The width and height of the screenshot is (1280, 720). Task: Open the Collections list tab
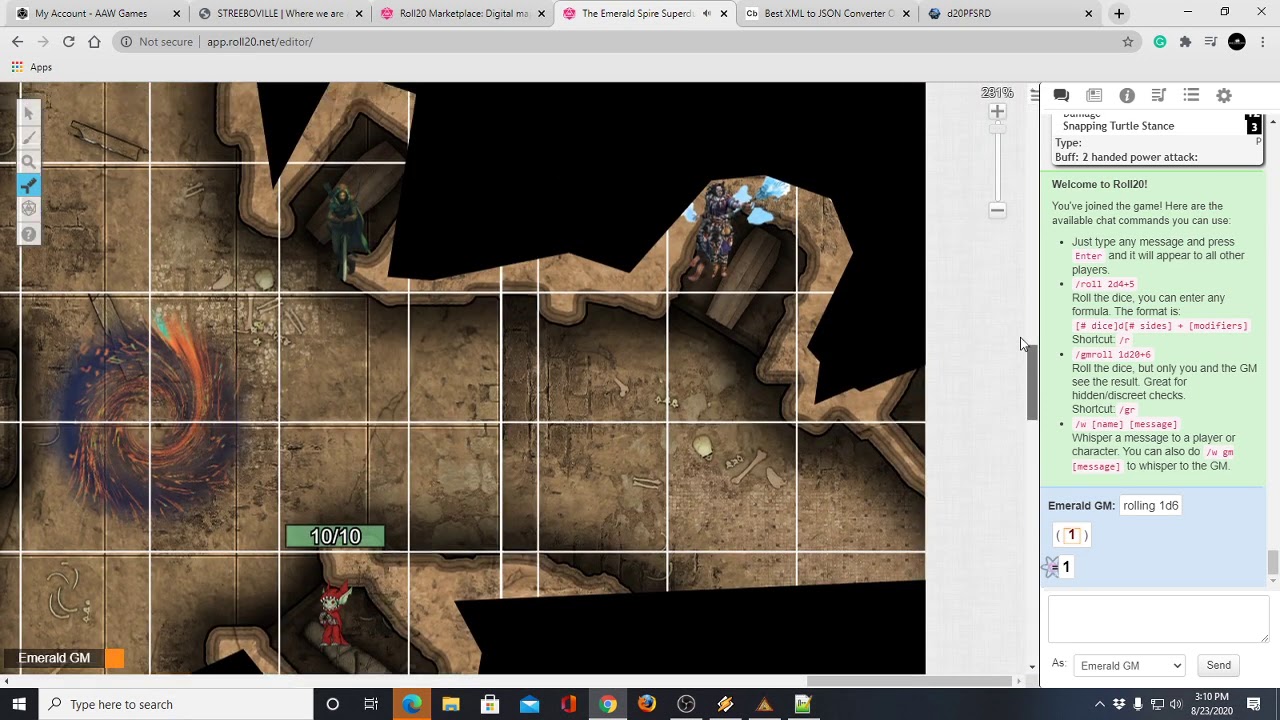[1191, 95]
